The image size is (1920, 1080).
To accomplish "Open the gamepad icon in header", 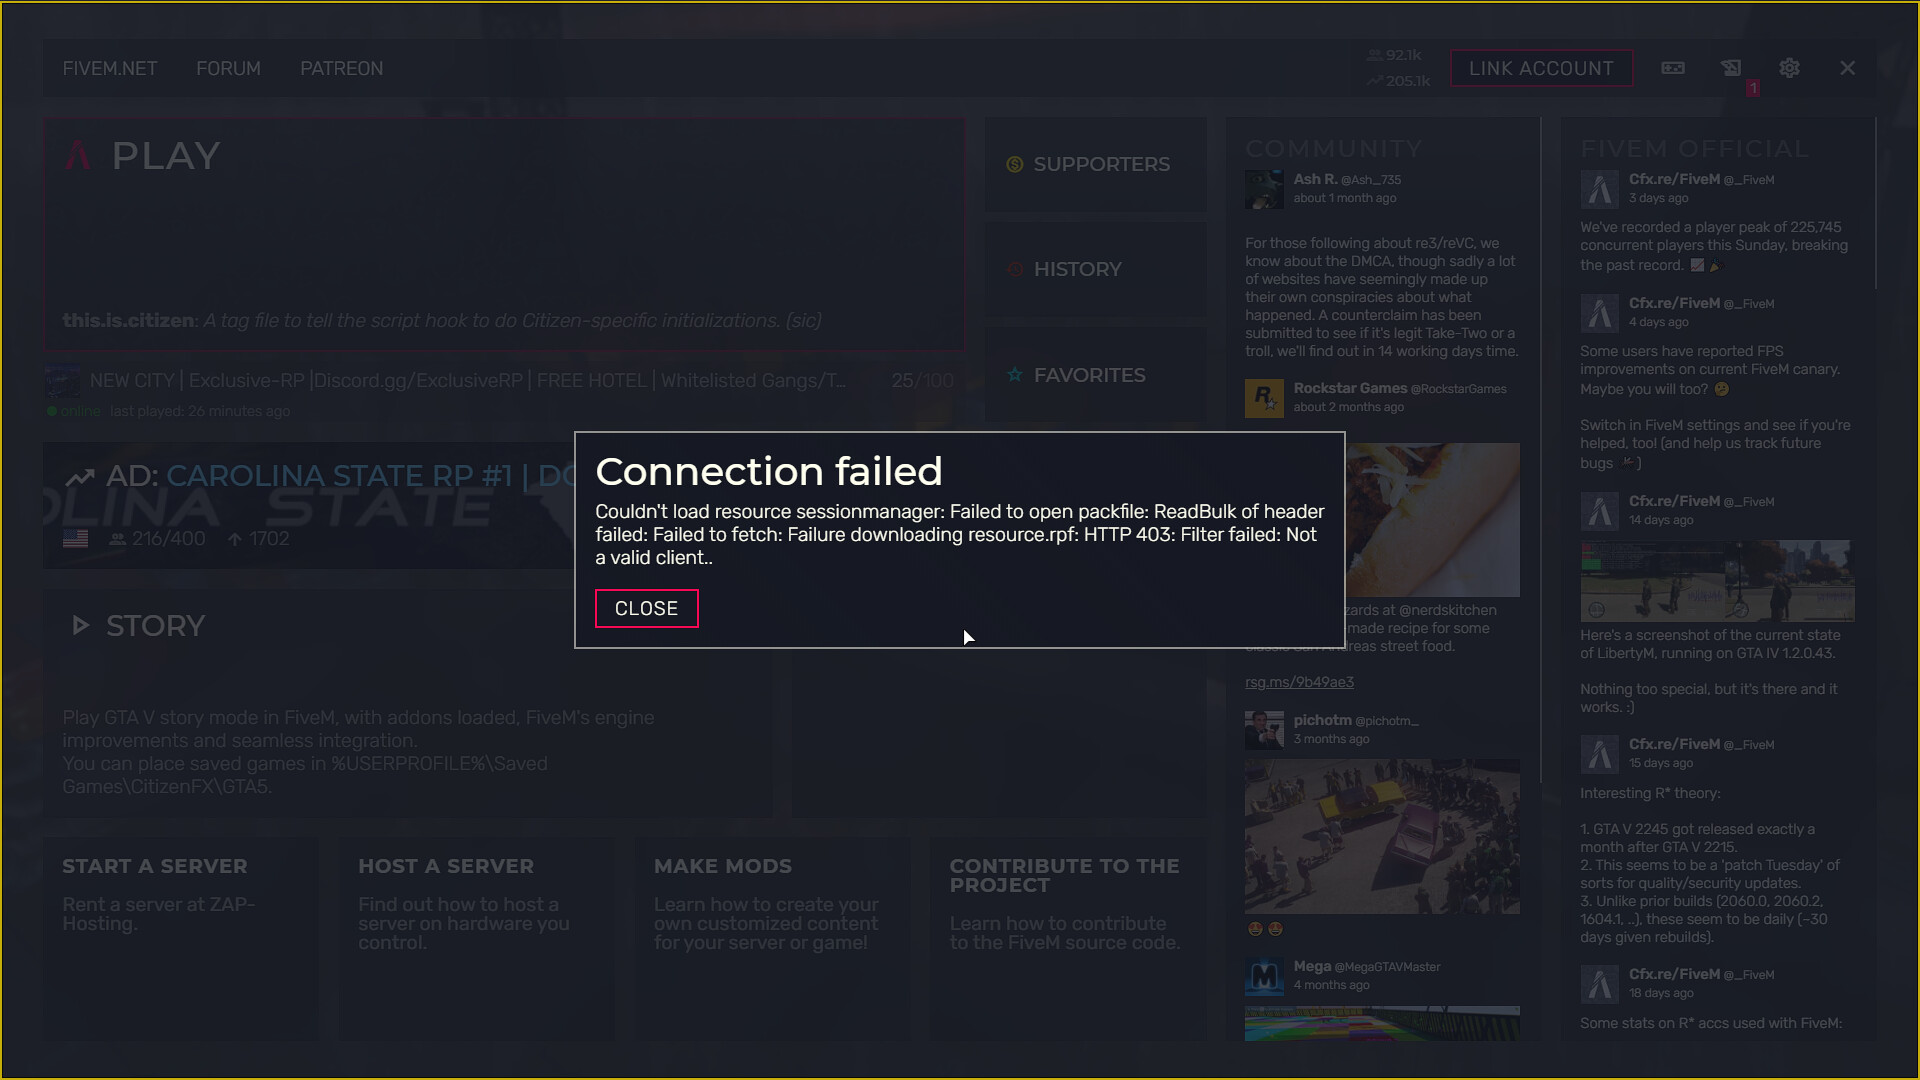I will [x=1673, y=68].
